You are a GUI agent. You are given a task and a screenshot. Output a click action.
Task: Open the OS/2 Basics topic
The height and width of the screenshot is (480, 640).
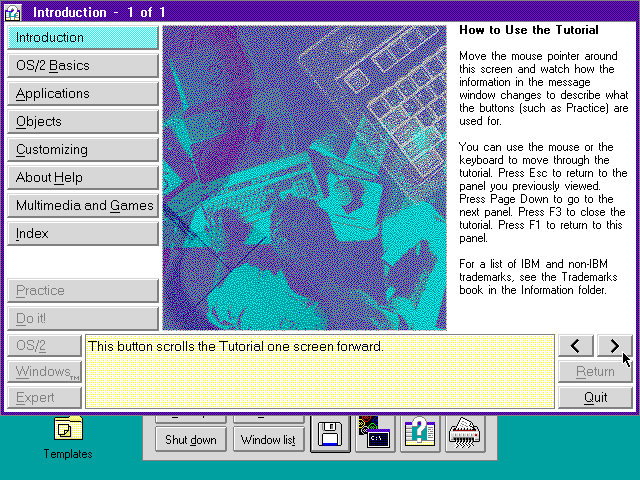point(83,65)
